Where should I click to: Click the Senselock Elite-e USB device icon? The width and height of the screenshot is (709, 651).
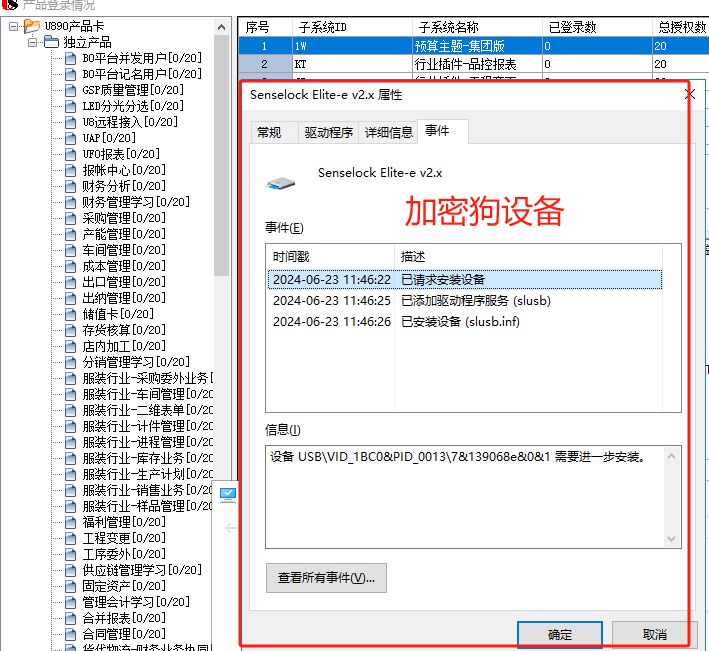pos(281,182)
